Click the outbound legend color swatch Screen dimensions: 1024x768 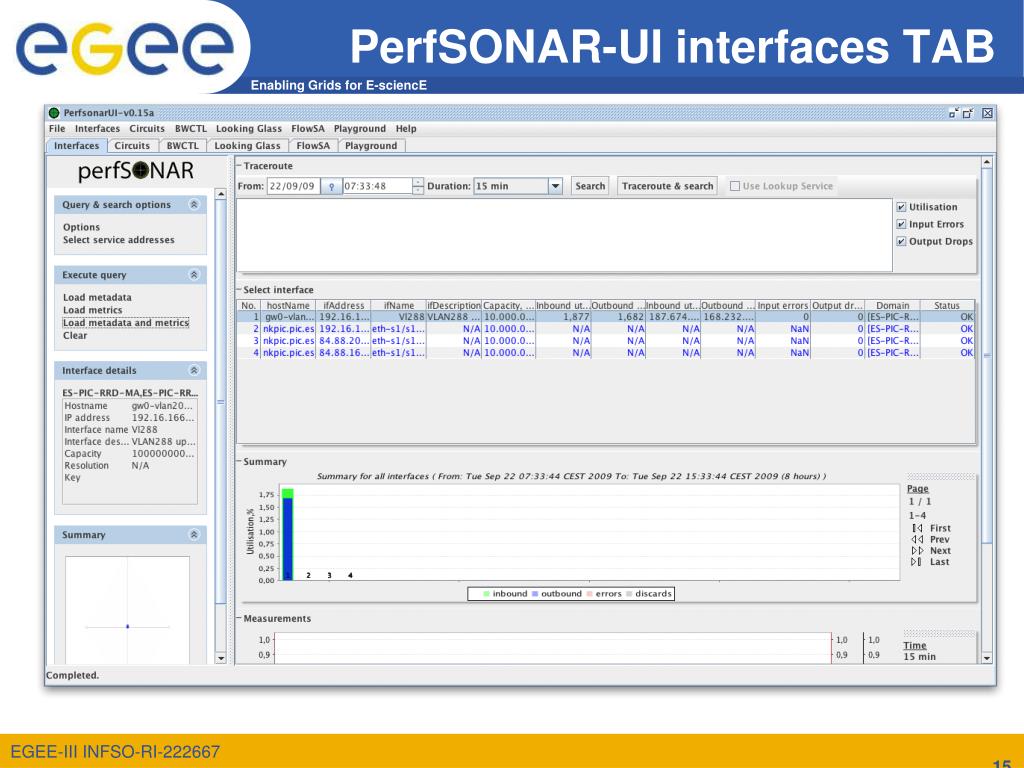[x=535, y=594]
